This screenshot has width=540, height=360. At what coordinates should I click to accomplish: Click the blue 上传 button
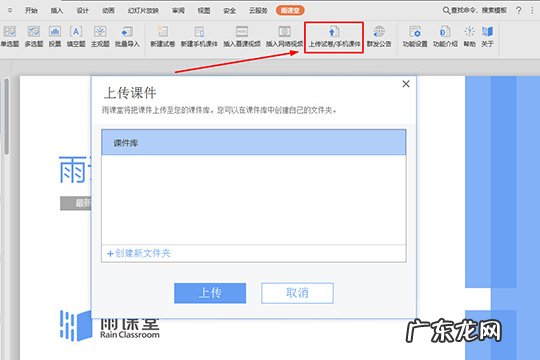coord(210,293)
